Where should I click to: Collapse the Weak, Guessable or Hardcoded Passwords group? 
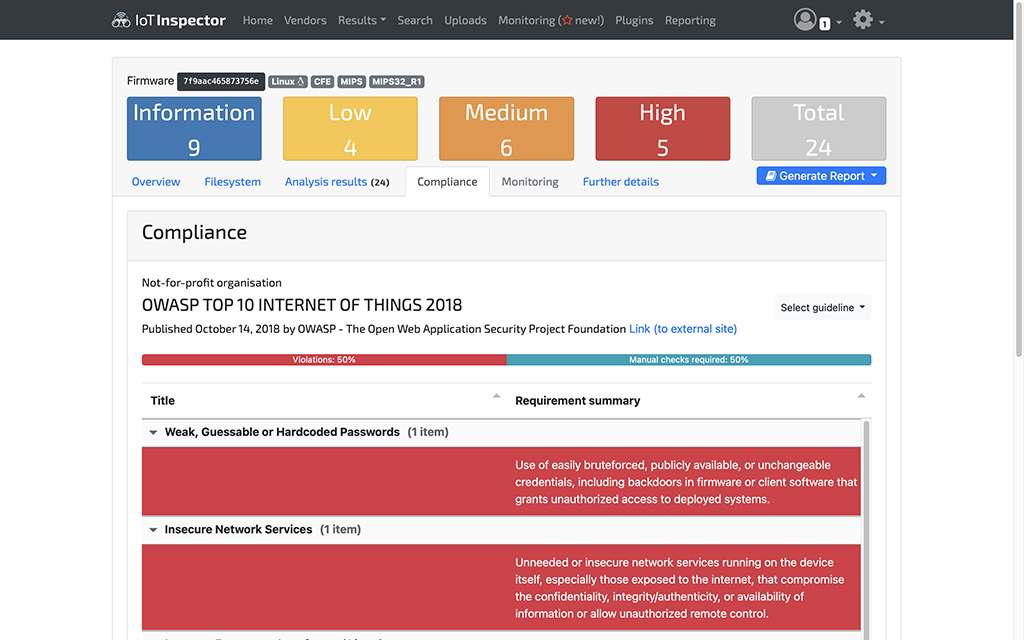(x=154, y=433)
